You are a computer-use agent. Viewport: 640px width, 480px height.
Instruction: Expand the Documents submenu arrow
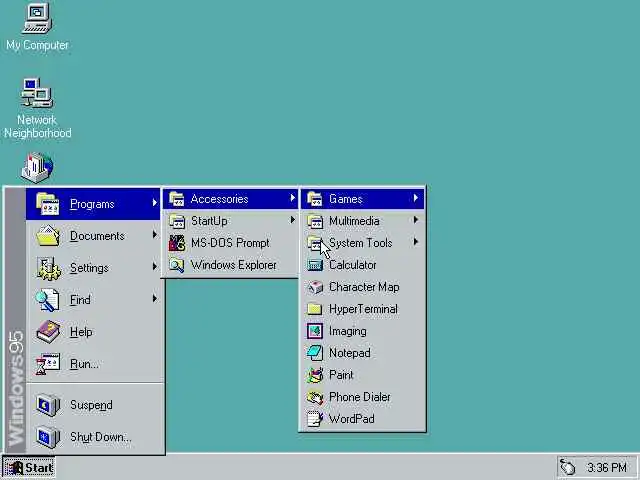tap(155, 234)
